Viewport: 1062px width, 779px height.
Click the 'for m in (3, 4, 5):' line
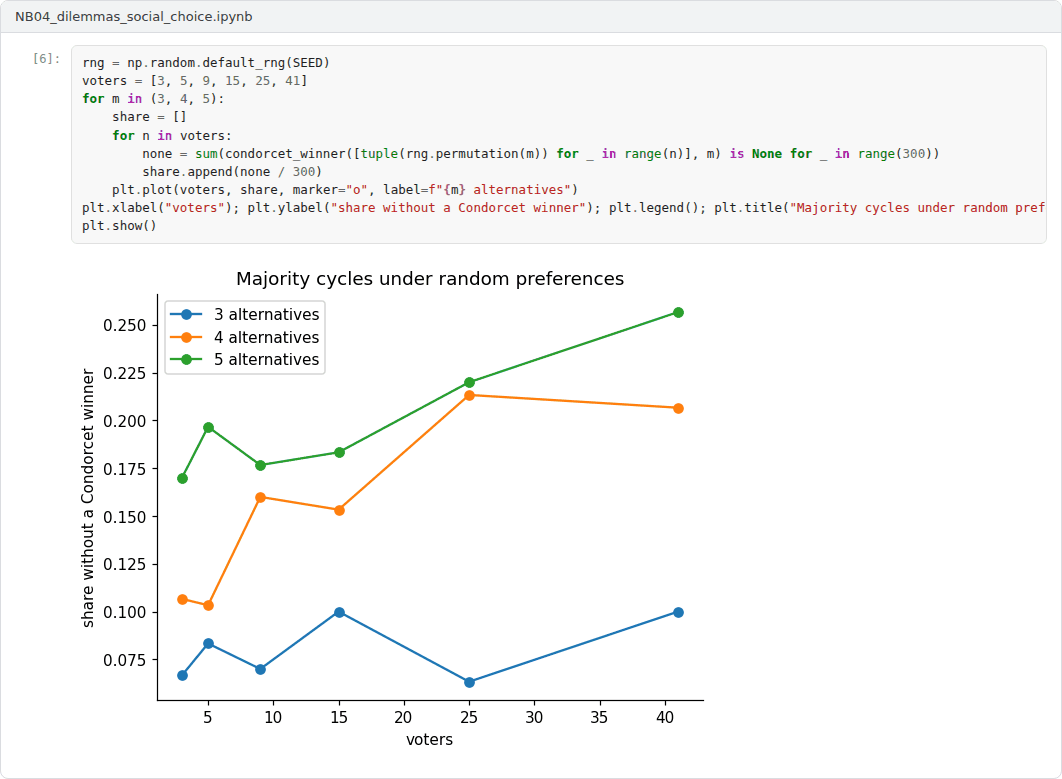pyautogui.click(x=153, y=99)
